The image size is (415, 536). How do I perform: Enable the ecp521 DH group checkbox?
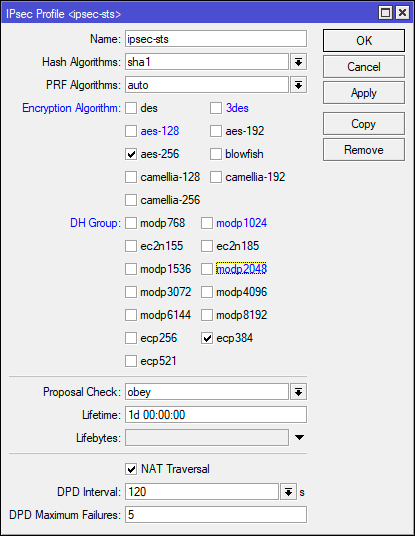[131, 361]
